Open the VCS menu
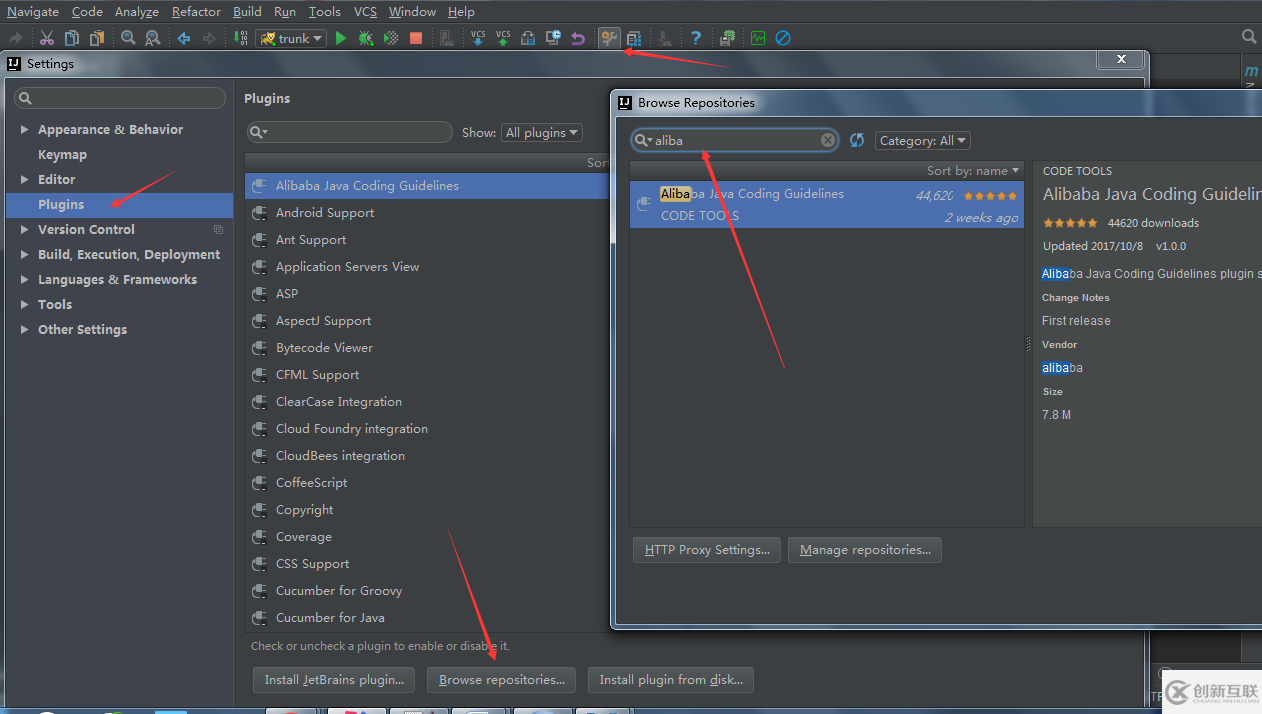 coord(365,11)
